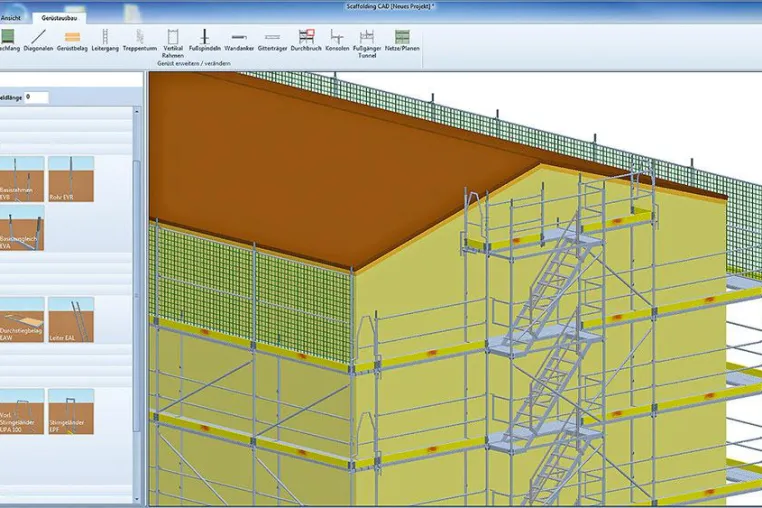This screenshot has width=762, height=508.
Task: Select the Vertikal Rahmen tool
Action: tap(173, 44)
